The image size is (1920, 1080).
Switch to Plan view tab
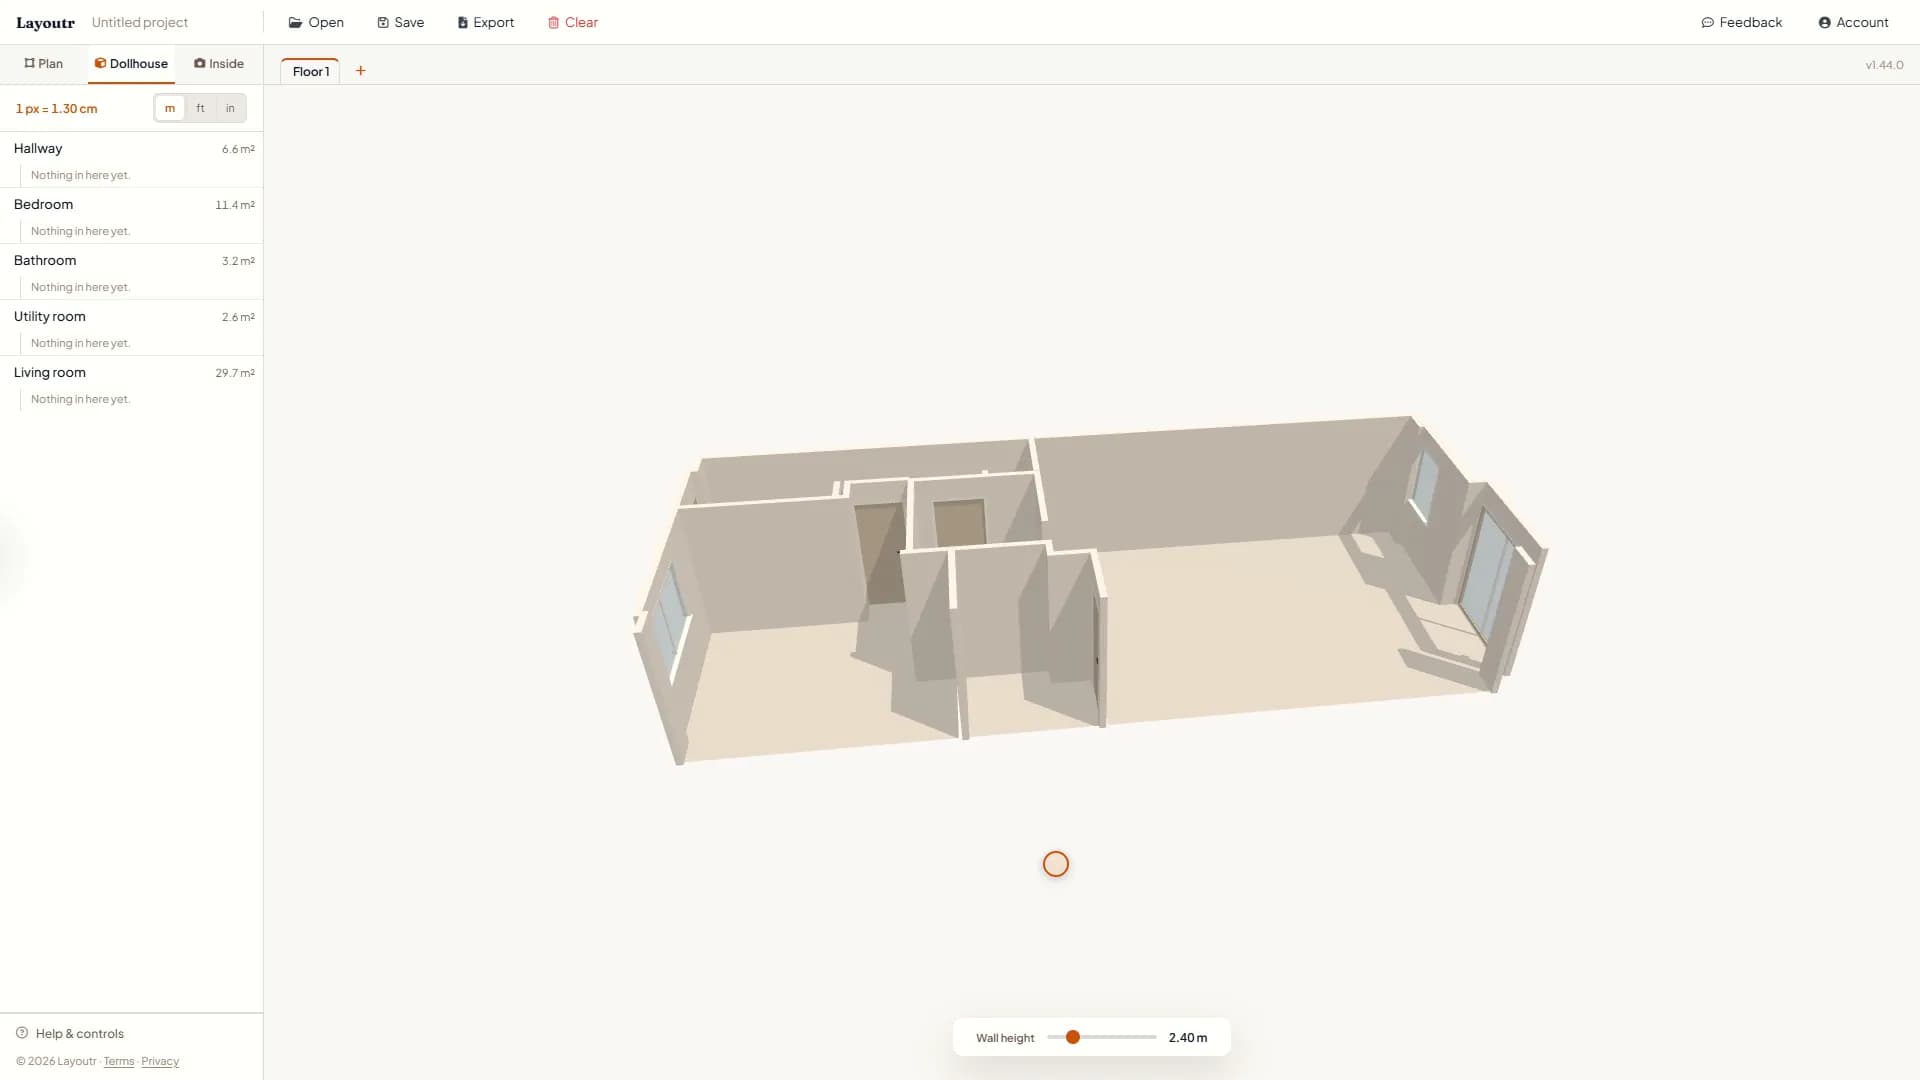click(x=44, y=63)
